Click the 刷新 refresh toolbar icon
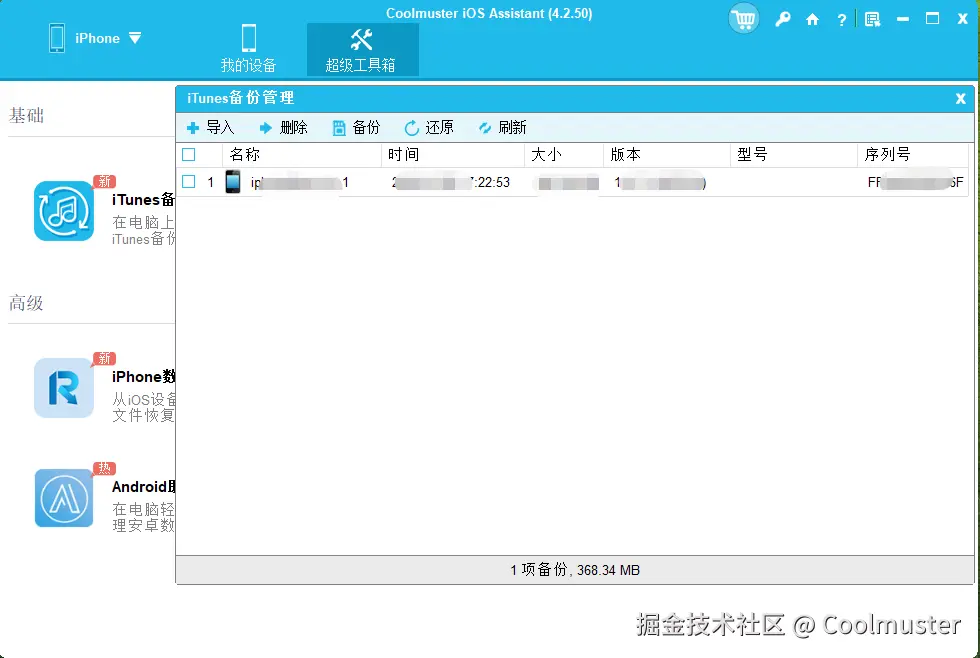 [502, 127]
